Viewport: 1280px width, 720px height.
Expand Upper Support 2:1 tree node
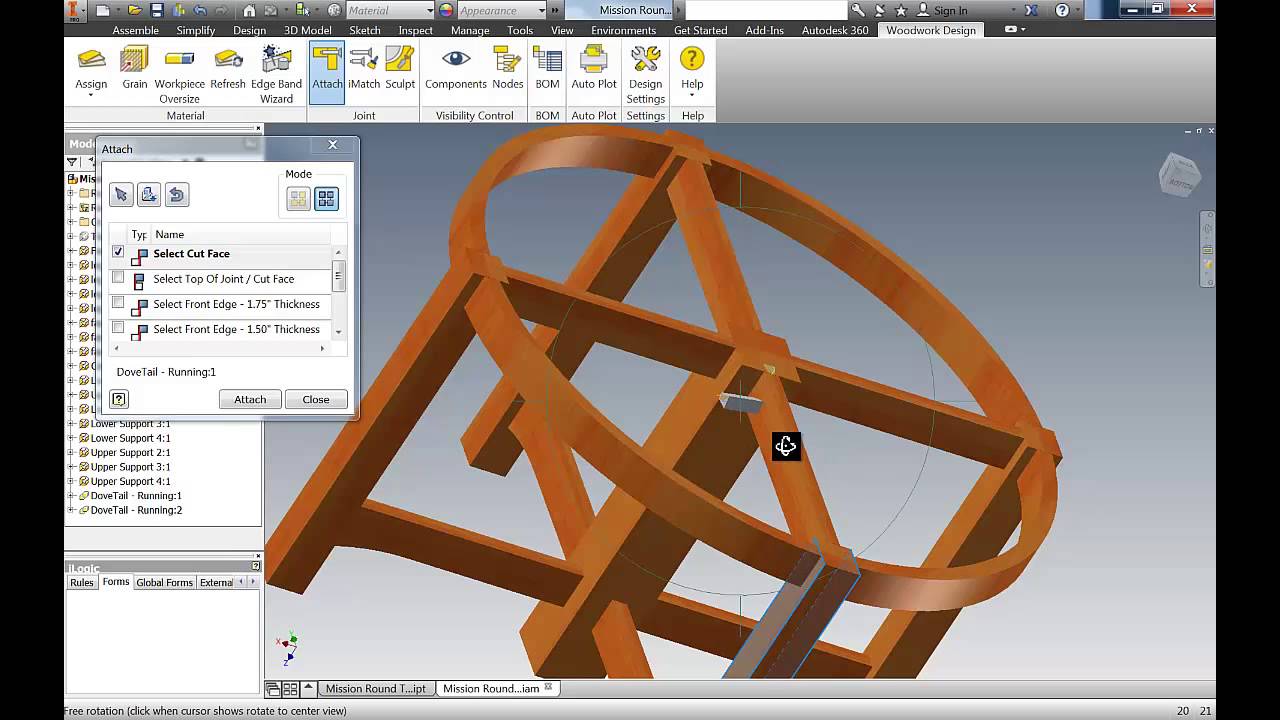click(71, 452)
